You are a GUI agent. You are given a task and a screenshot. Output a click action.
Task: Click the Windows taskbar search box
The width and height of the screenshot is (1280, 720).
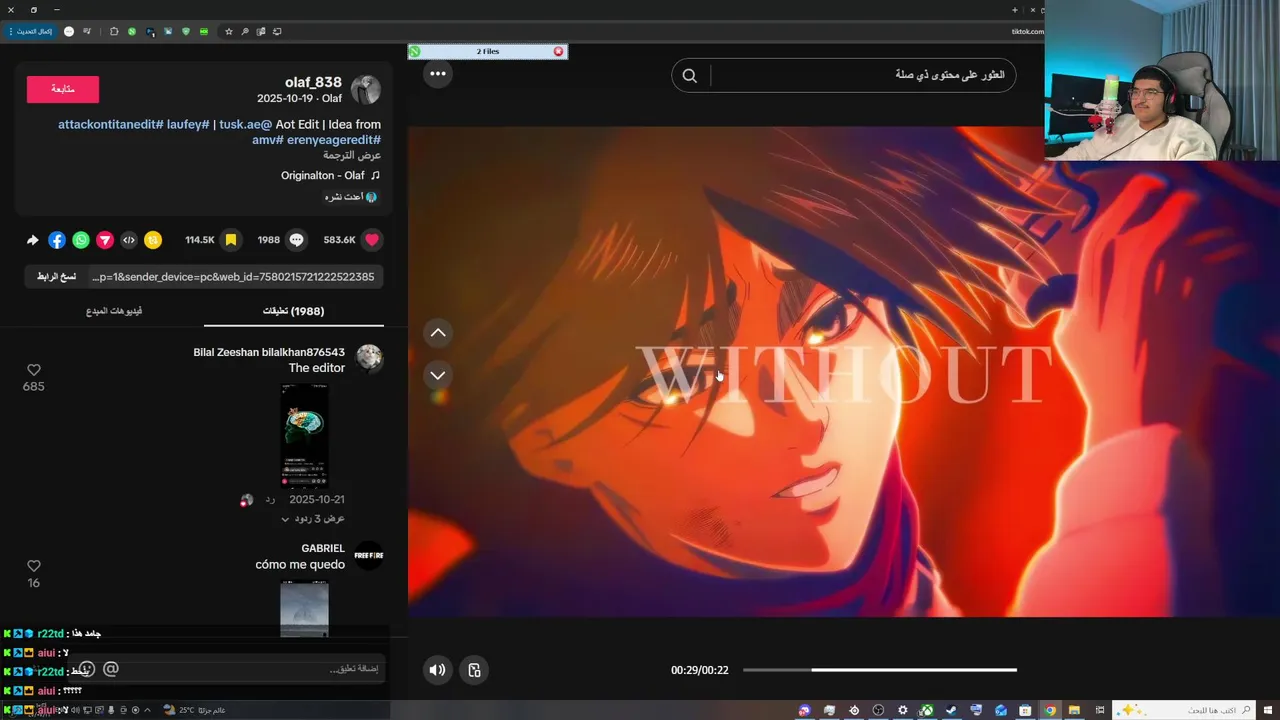pos(1183,710)
